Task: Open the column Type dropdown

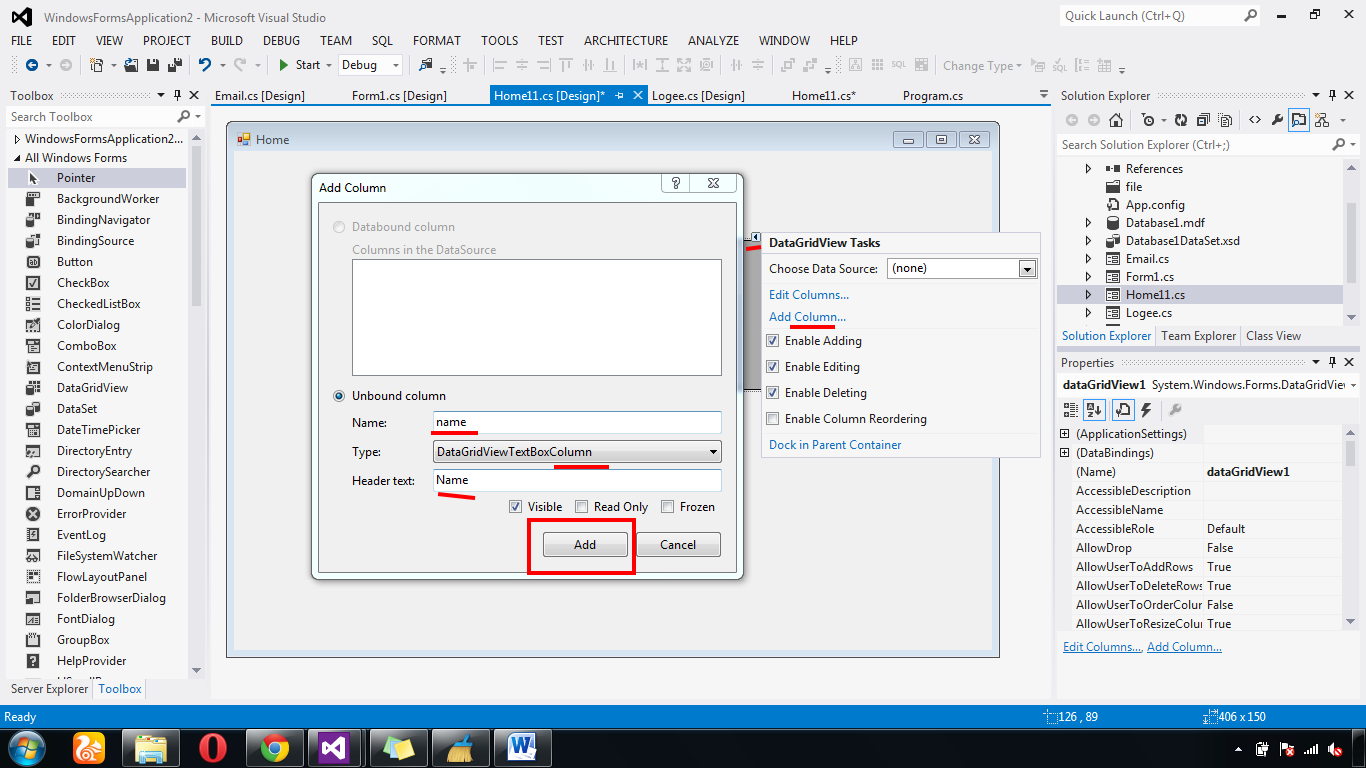Action: [x=711, y=451]
